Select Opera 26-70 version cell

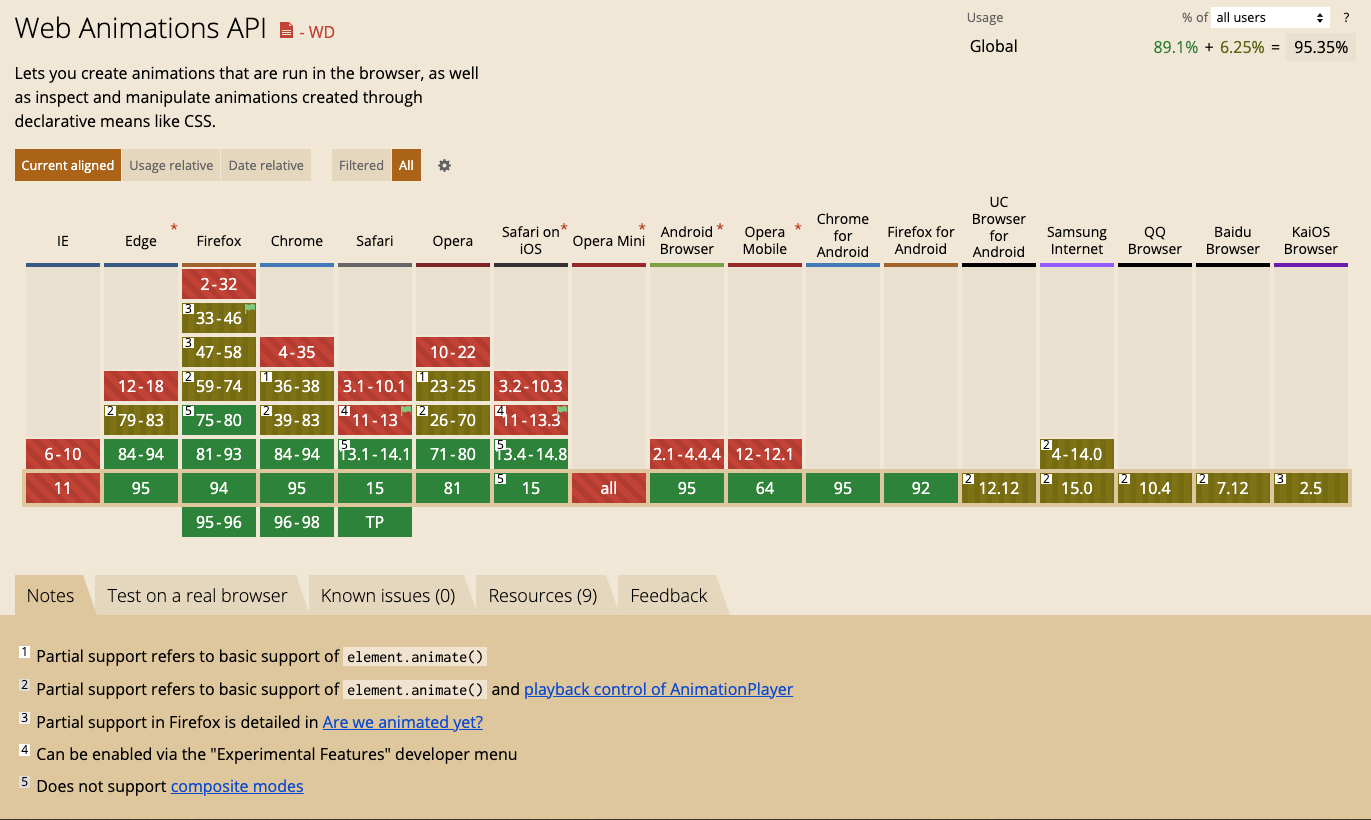[x=453, y=420]
